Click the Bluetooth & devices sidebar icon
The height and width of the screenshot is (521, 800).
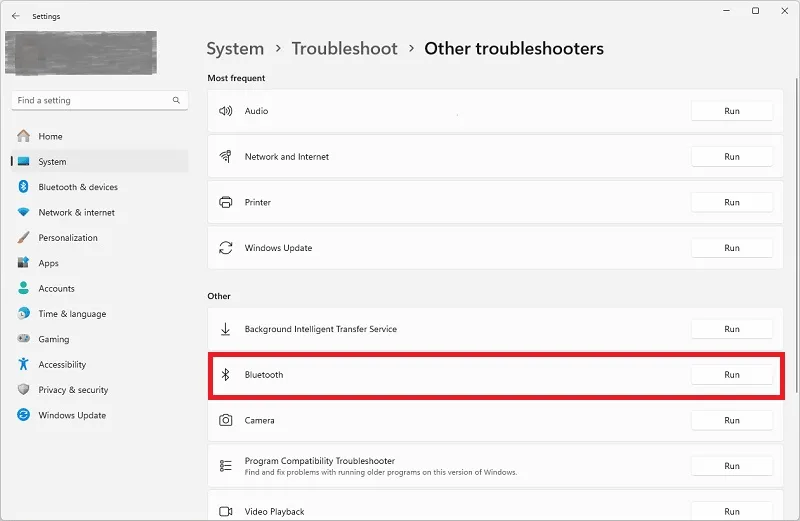click(23, 187)
